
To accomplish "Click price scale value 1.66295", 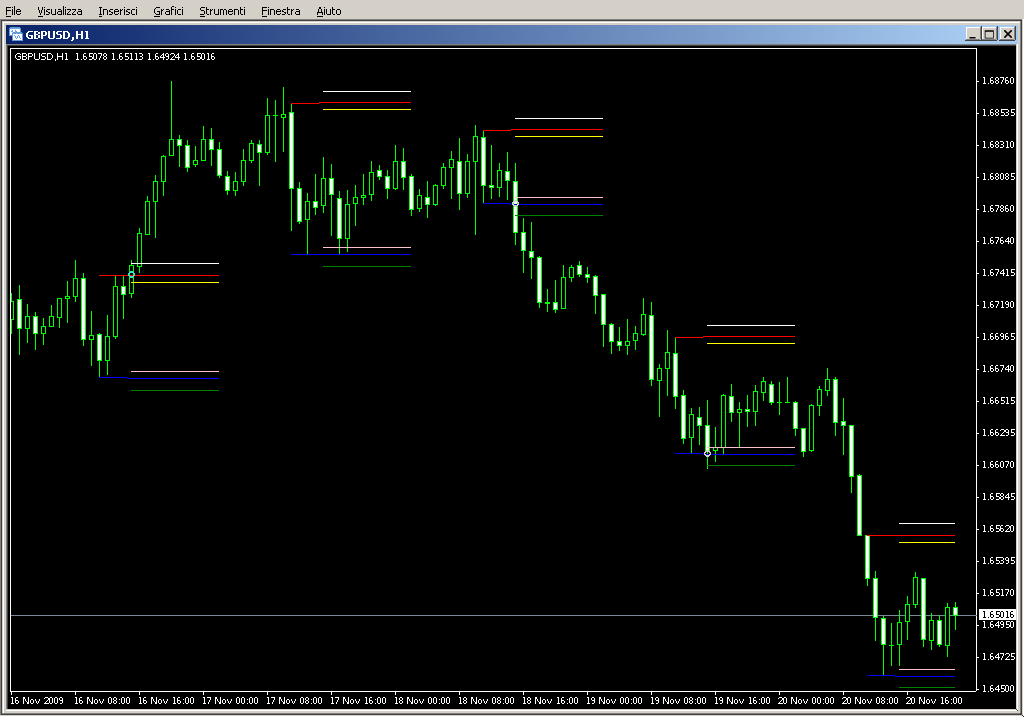I will click(x=999, y=433).
